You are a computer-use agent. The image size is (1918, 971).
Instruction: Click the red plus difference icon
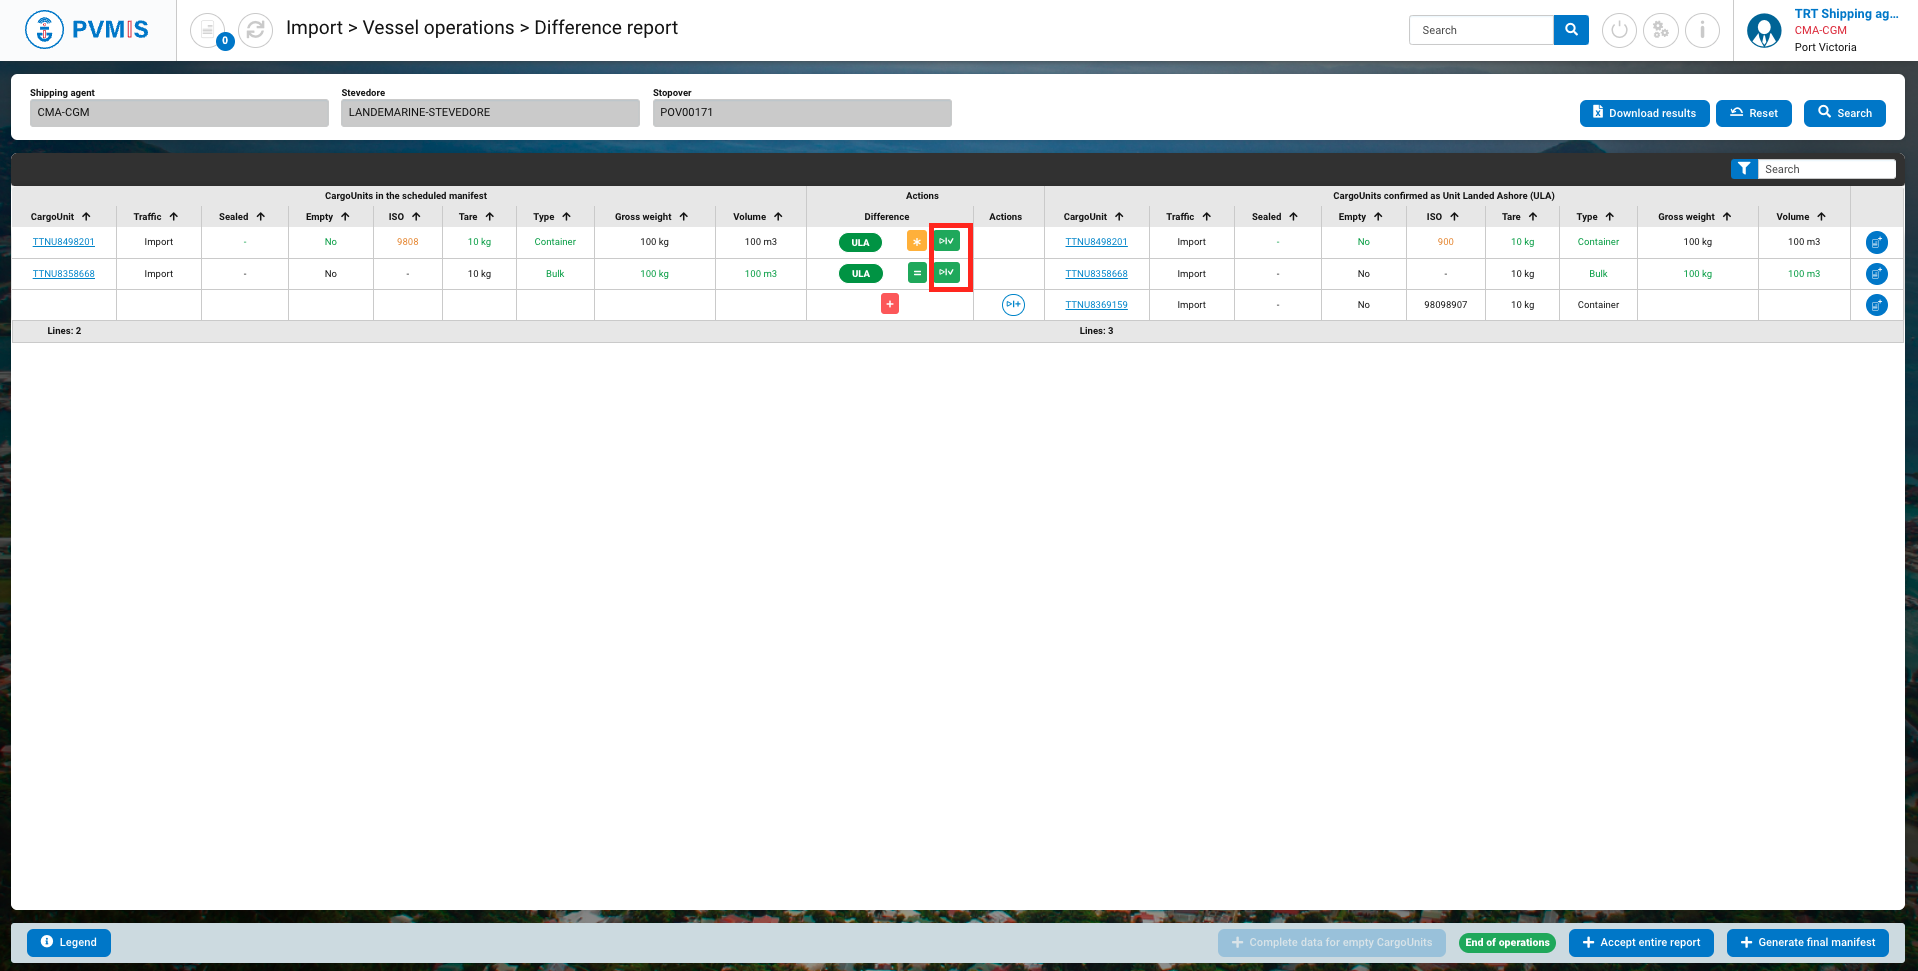point(890,304)
